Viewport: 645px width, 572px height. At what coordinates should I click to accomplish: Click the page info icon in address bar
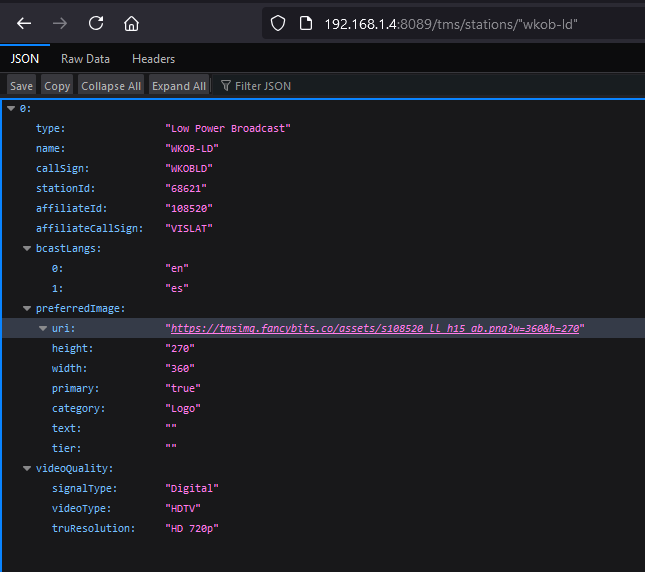tap(306, 23)
